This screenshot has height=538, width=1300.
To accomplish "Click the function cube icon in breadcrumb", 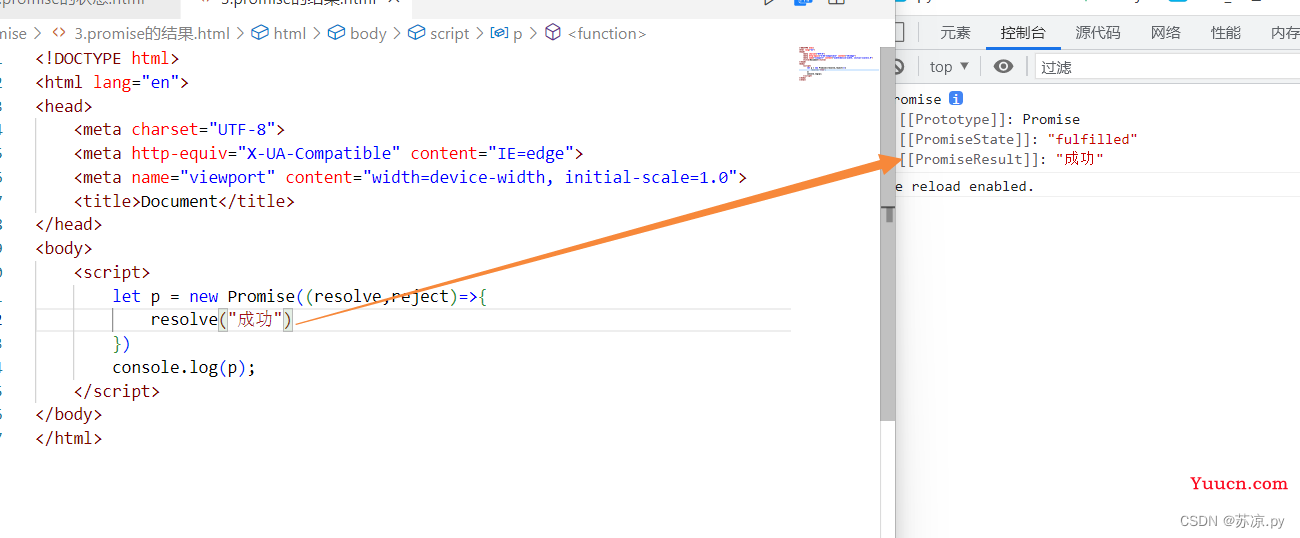I will (553, 33).
